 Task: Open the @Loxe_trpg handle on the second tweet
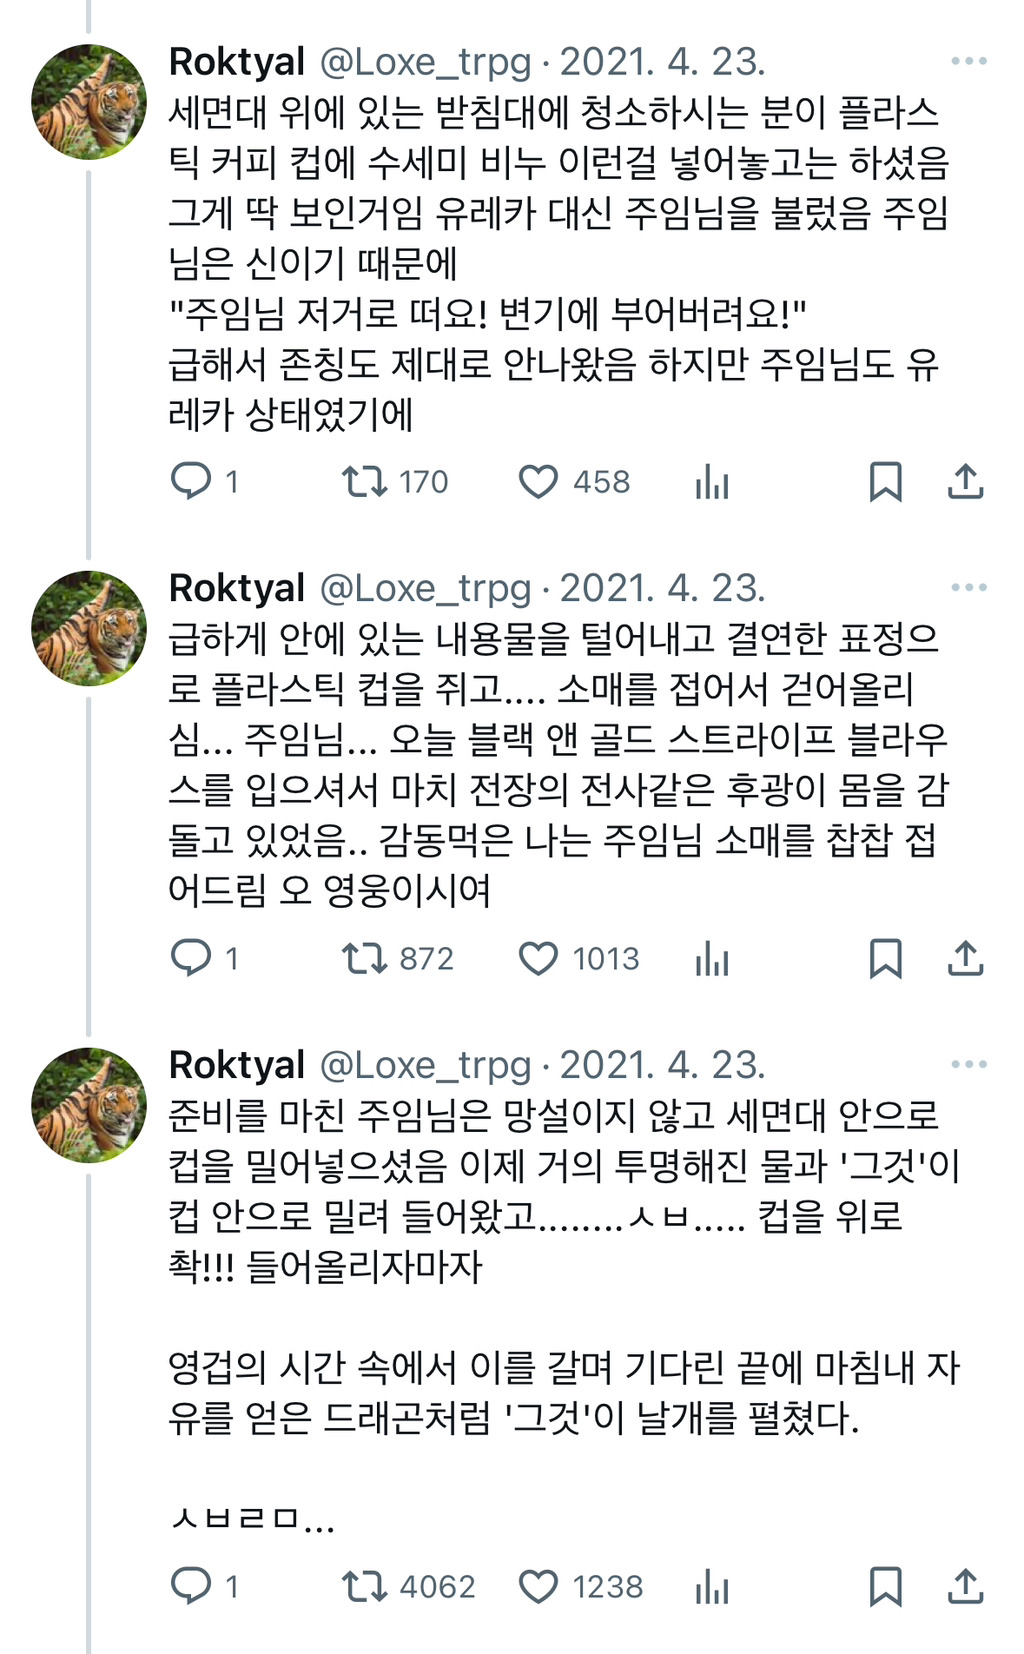(425, 588)
